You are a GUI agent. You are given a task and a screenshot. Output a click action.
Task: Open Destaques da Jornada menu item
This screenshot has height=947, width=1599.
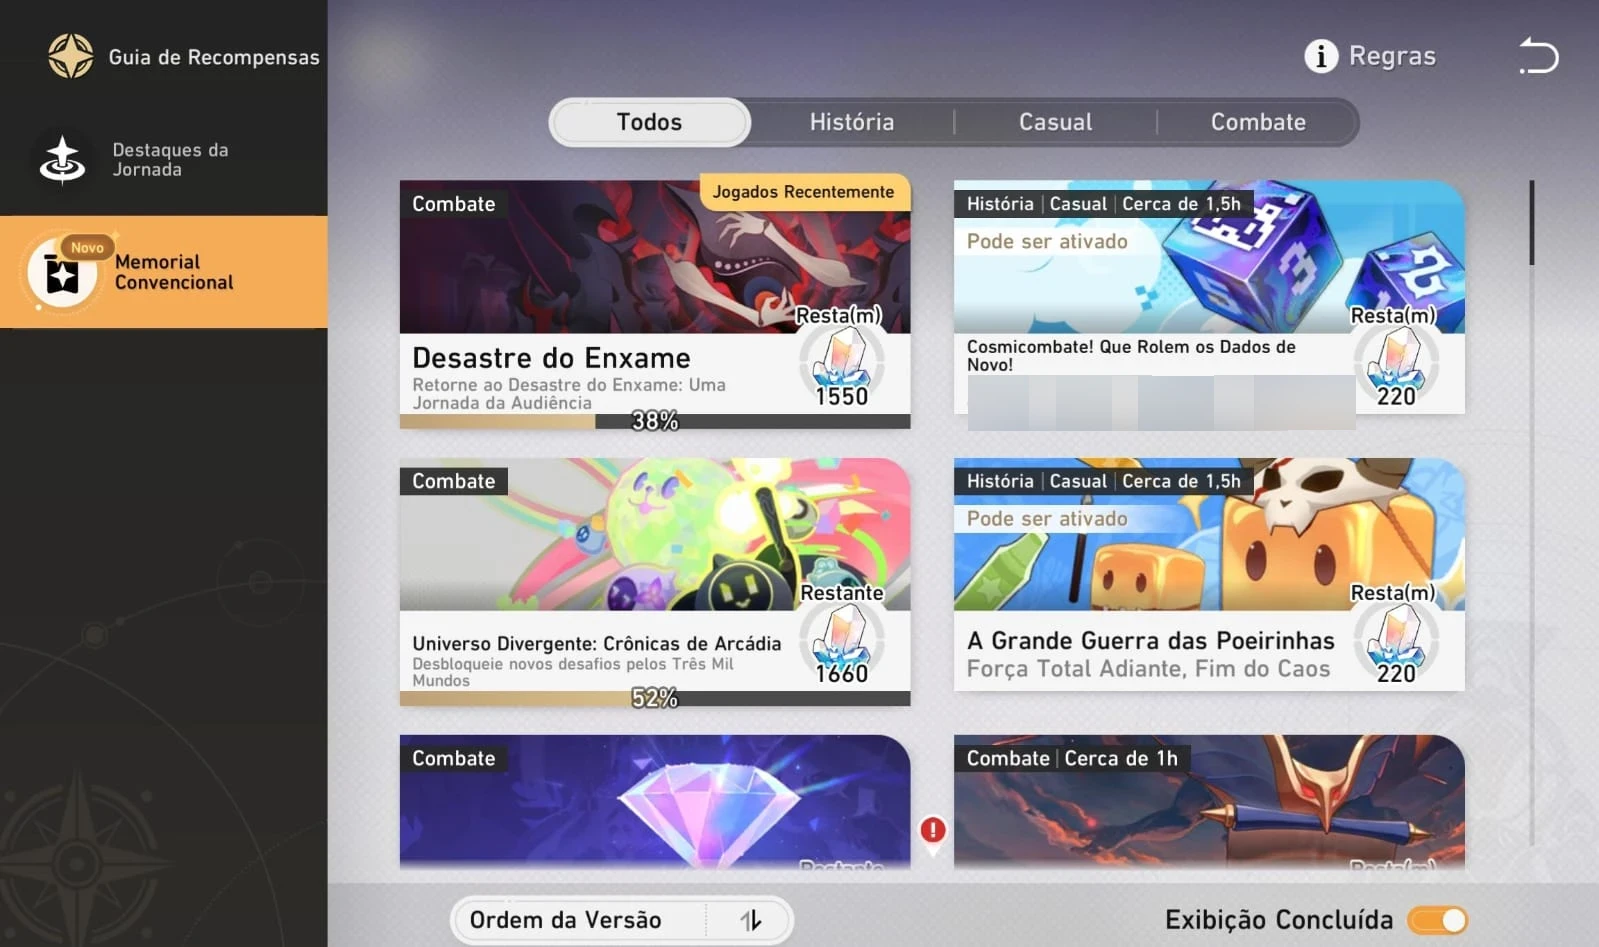[164, 160]
